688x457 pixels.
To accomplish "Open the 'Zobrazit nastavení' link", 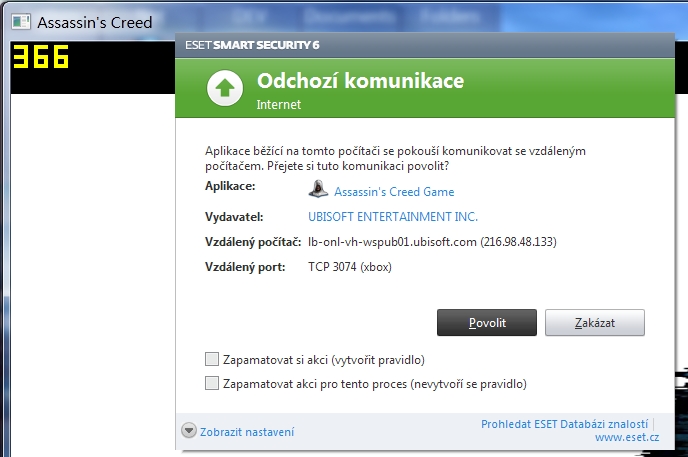I will (247, 432).
